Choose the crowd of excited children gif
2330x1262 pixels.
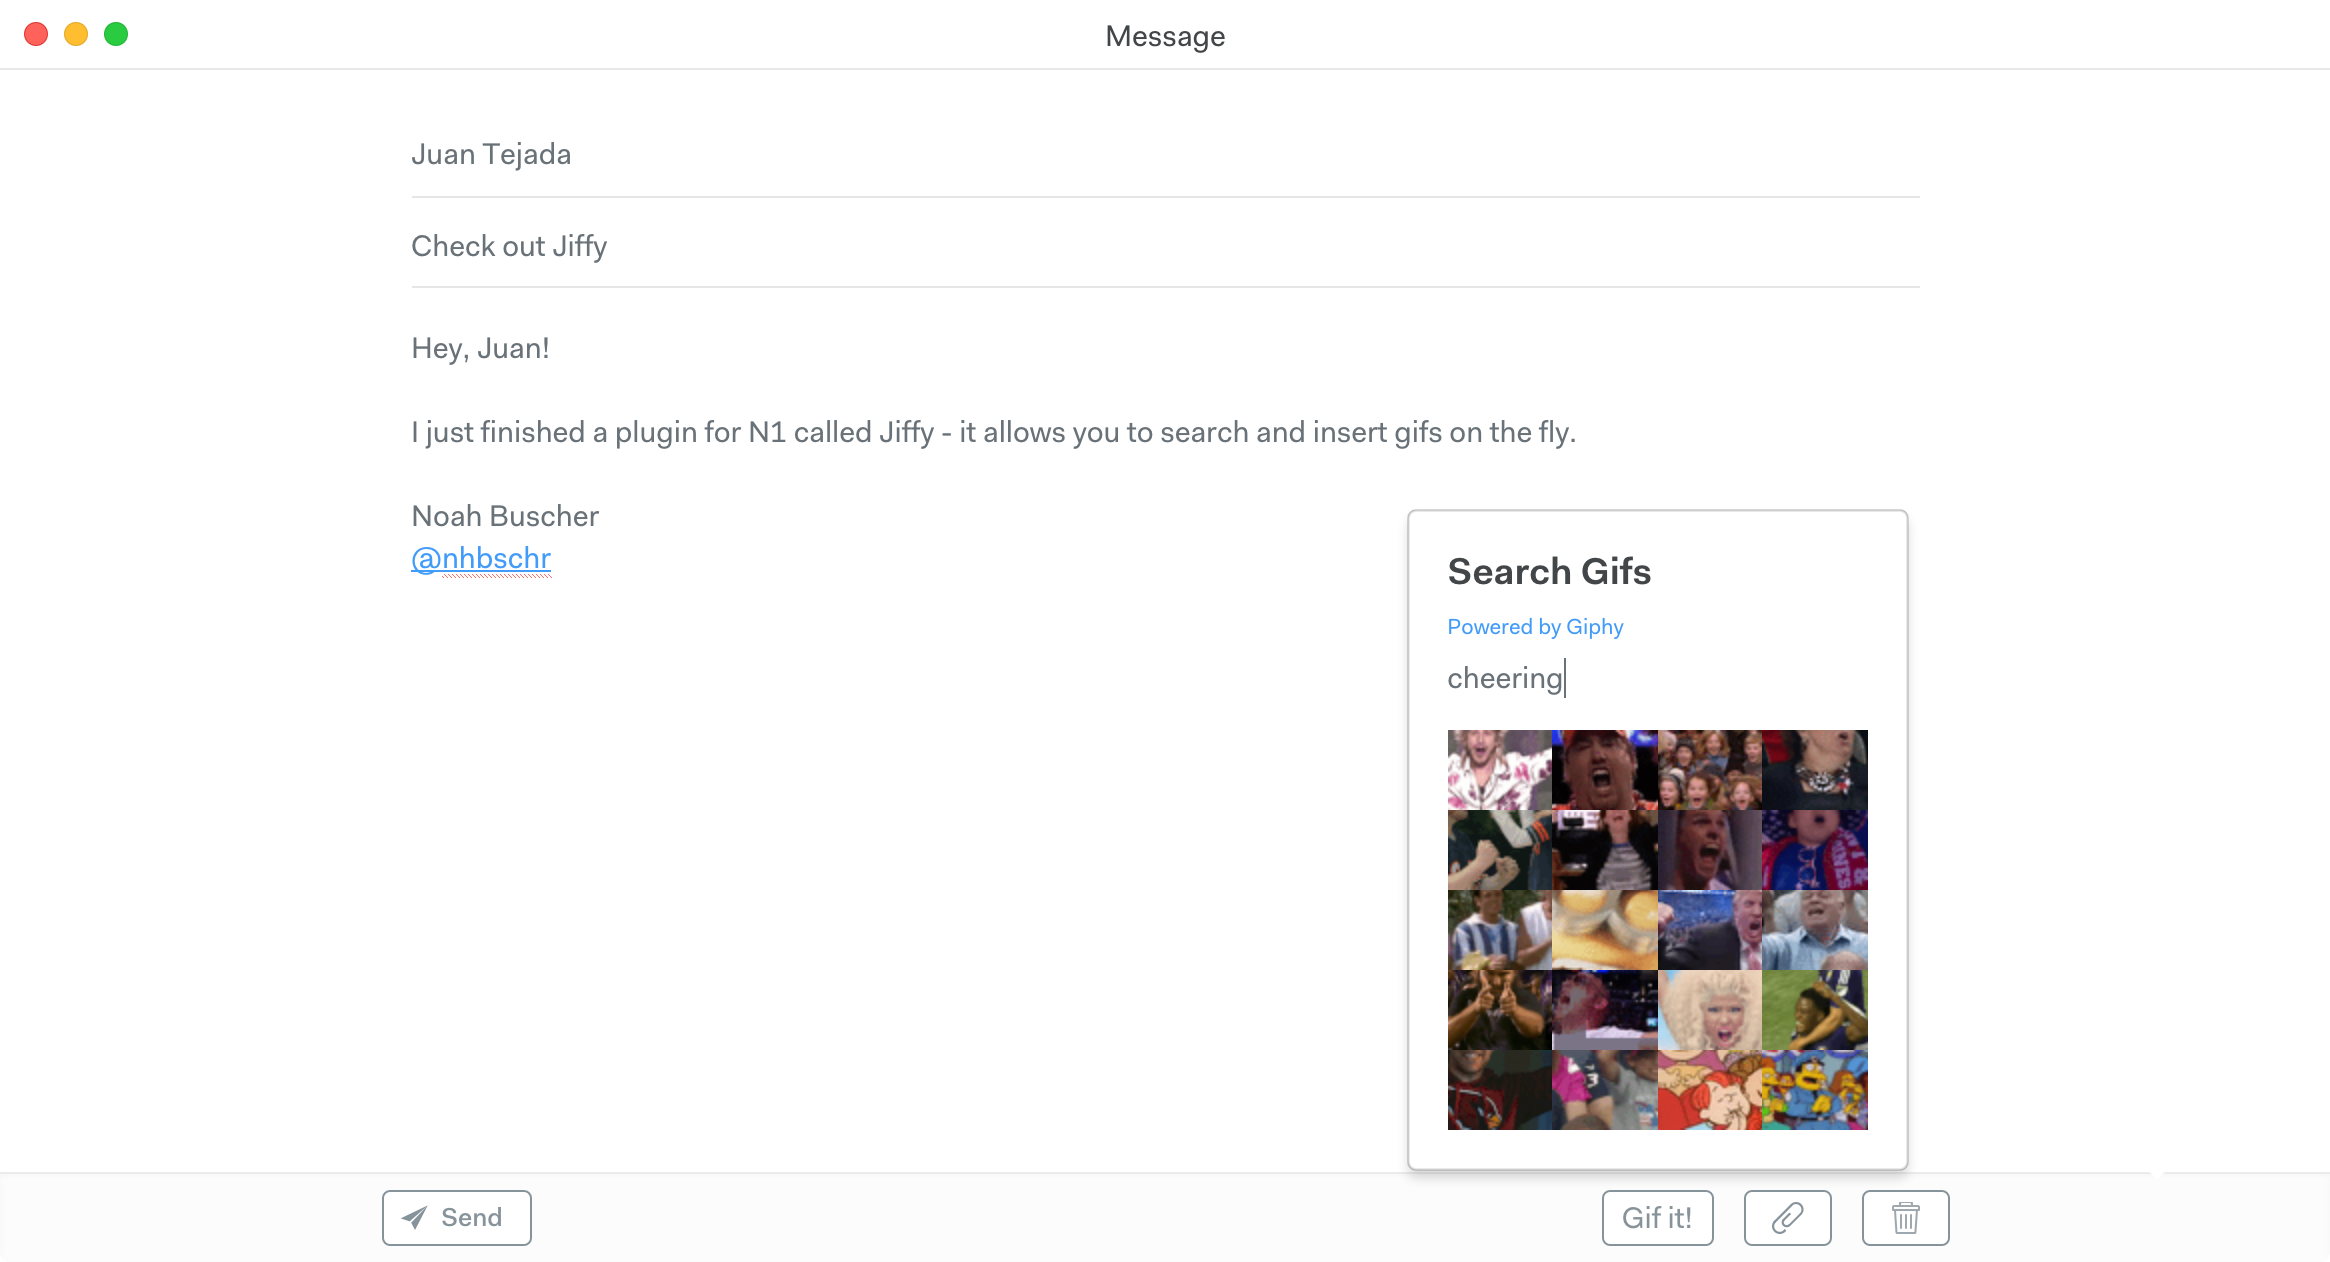click(x=1710, y=770)
